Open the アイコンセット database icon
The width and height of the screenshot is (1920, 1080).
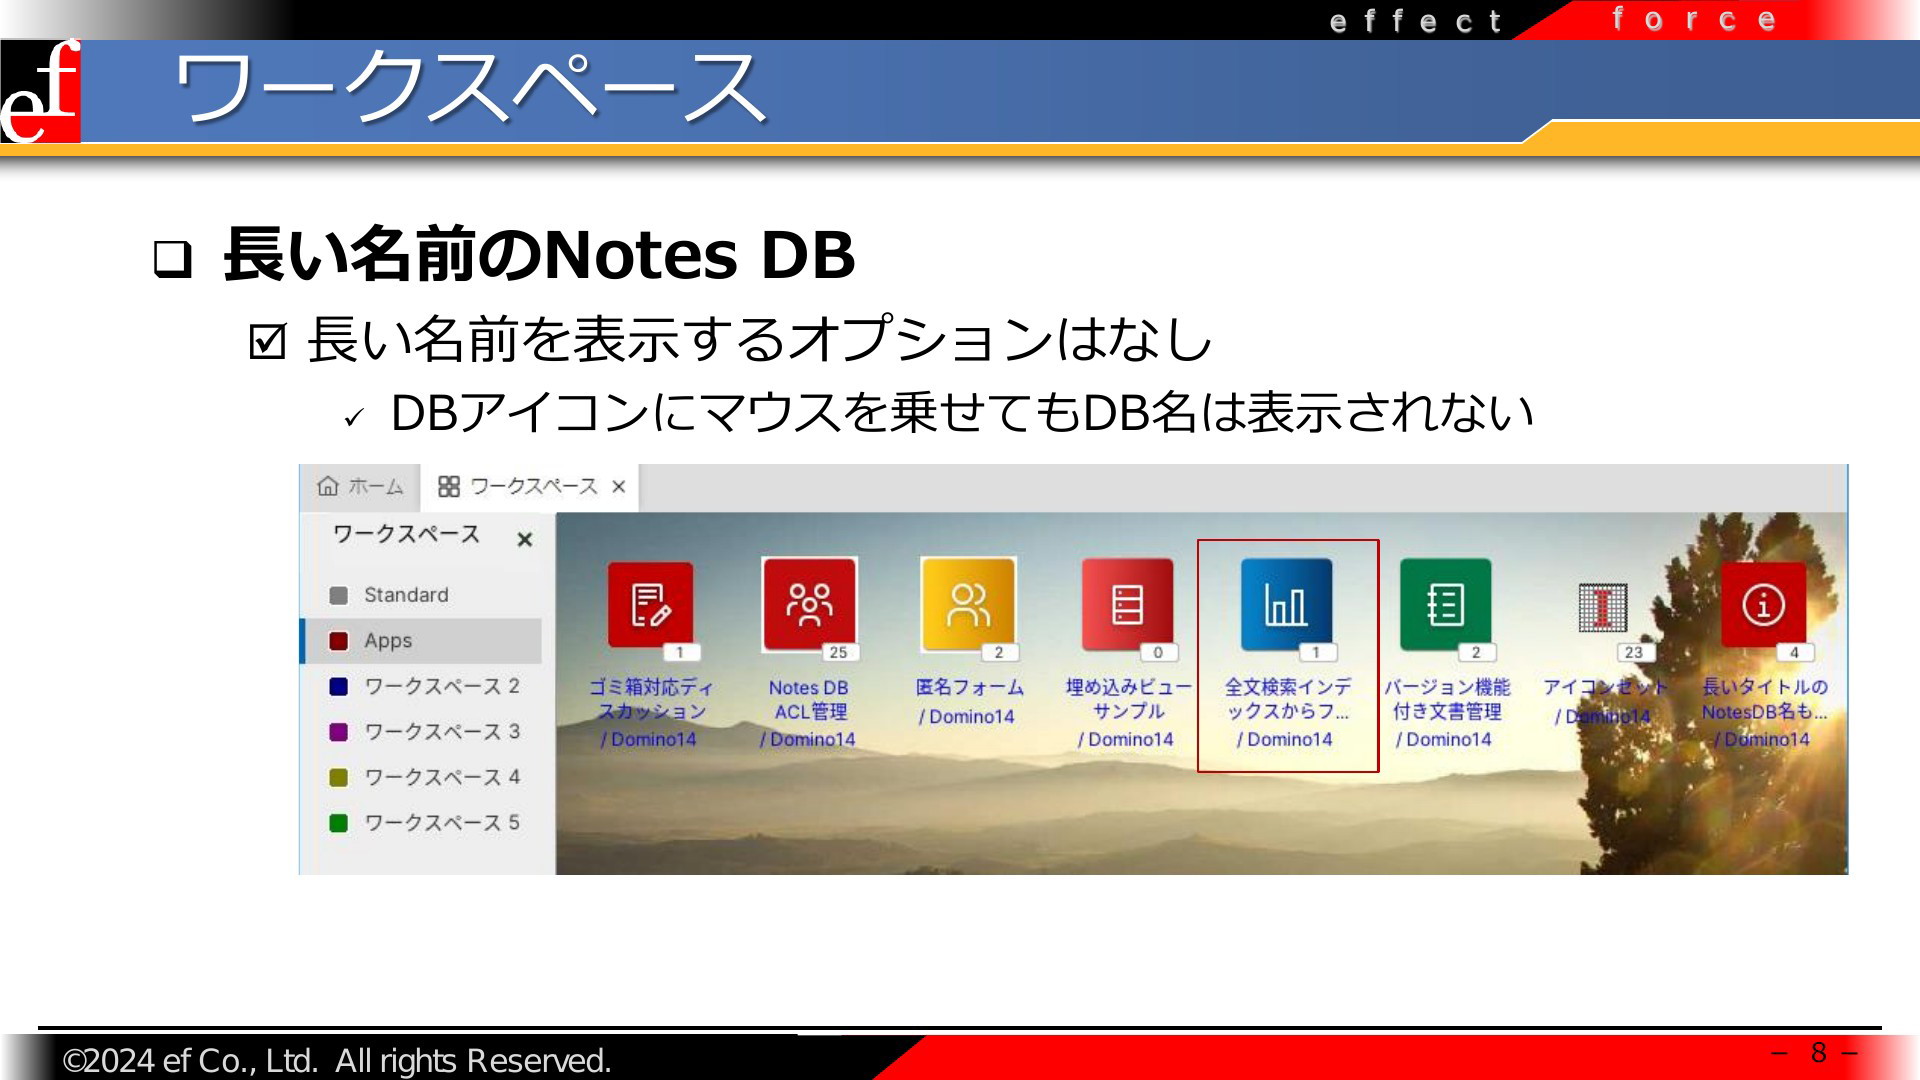point(1603,606)
